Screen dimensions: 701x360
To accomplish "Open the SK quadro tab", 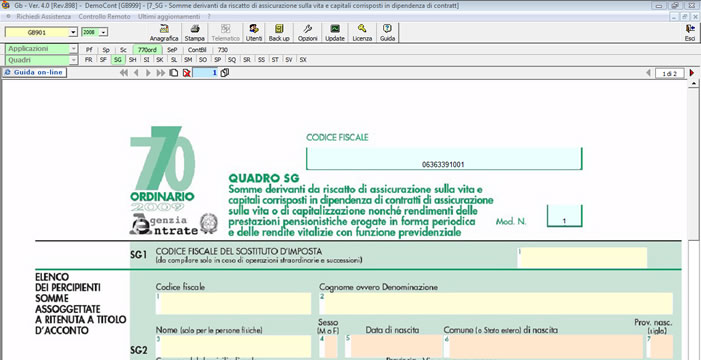I will (x=160, y=60).
